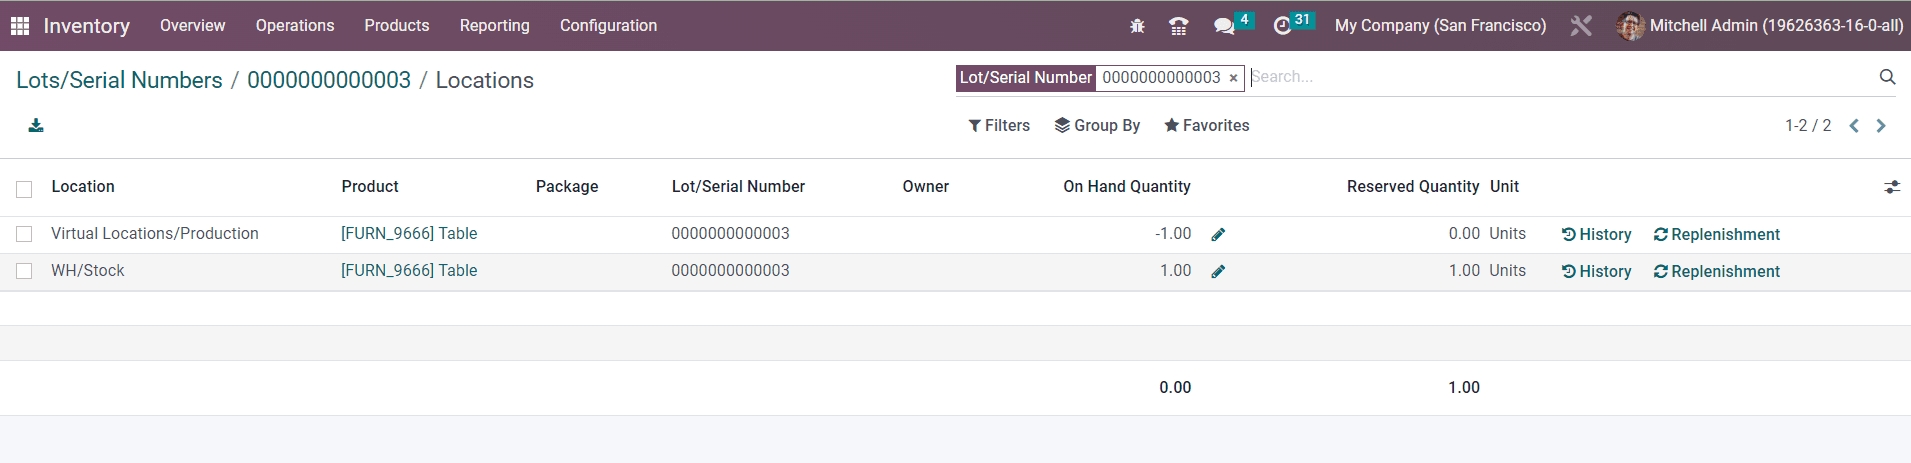Open the Overview menu
Viewport: 1911px width, 463px height.
pos(193,26)
